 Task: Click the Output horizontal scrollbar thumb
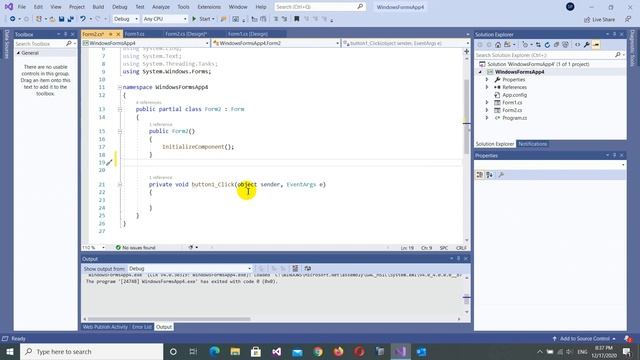click(x=169, y=319)
